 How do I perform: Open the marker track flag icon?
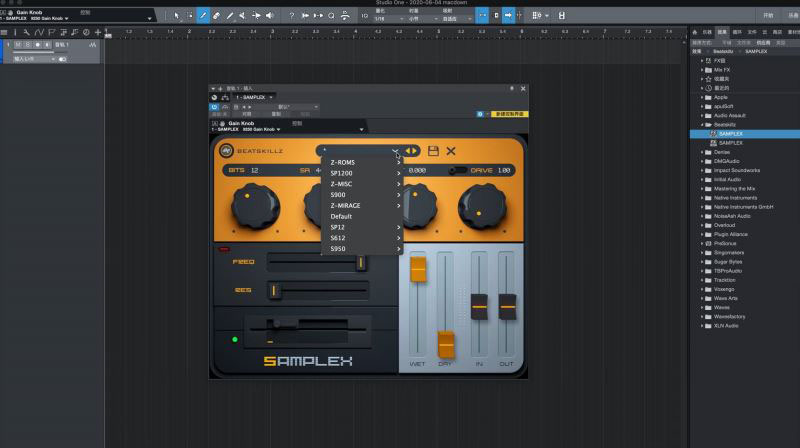(x=52, y=32)
